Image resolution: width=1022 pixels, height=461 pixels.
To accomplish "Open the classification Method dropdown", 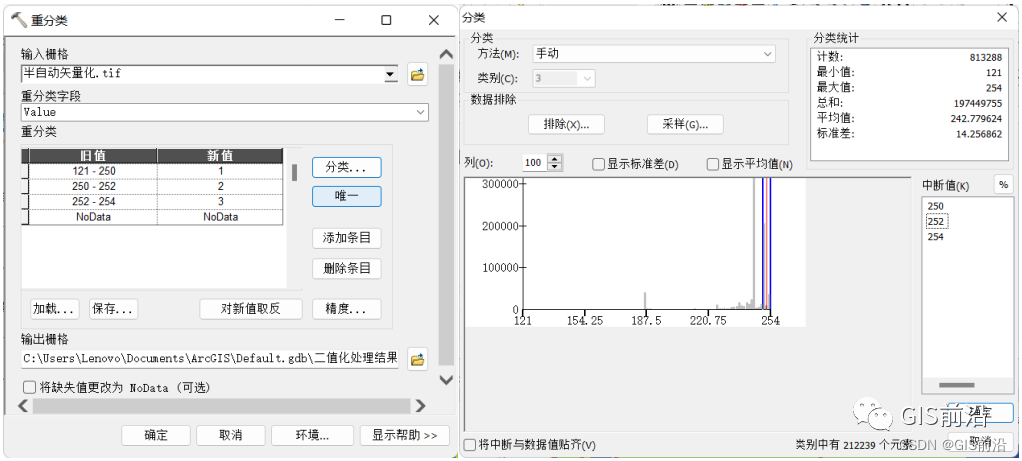I will click(767, 54).
